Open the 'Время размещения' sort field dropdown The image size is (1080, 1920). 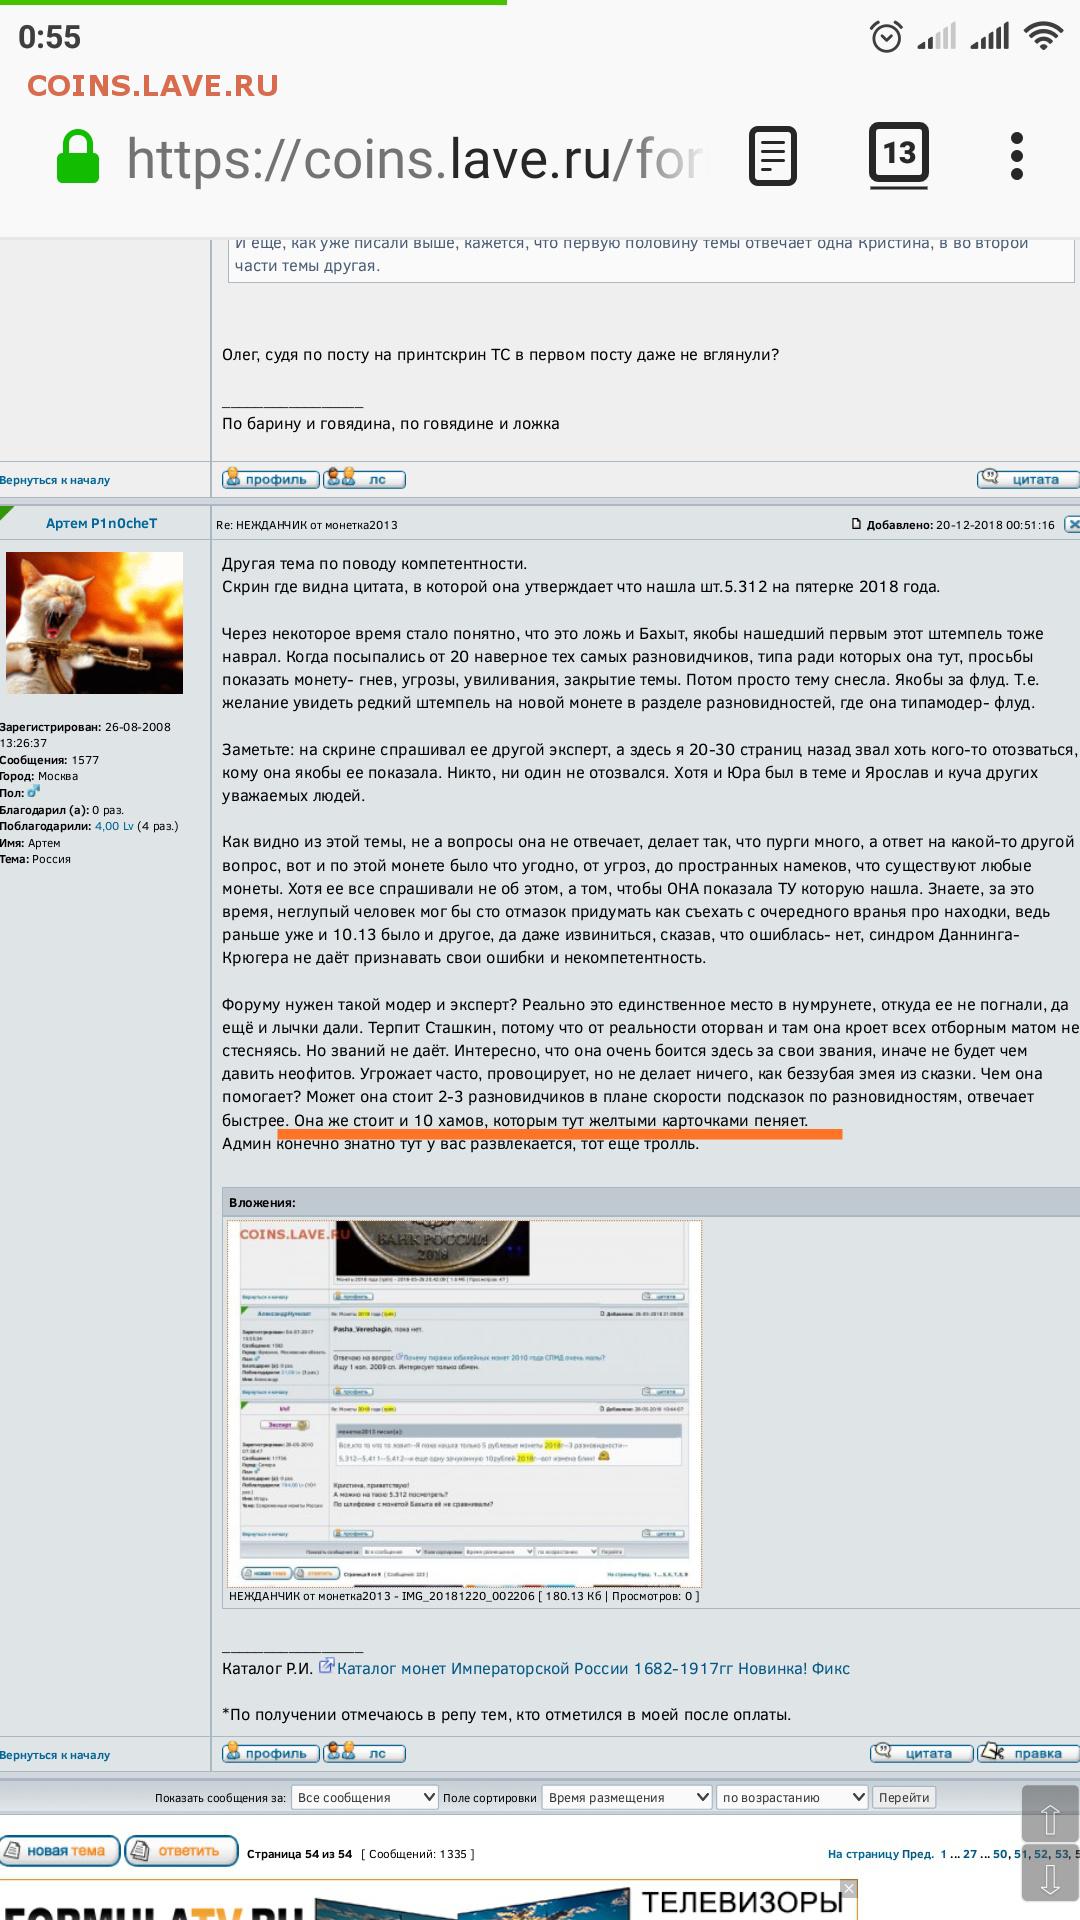pyautogui.click(x=626, y=1797)
